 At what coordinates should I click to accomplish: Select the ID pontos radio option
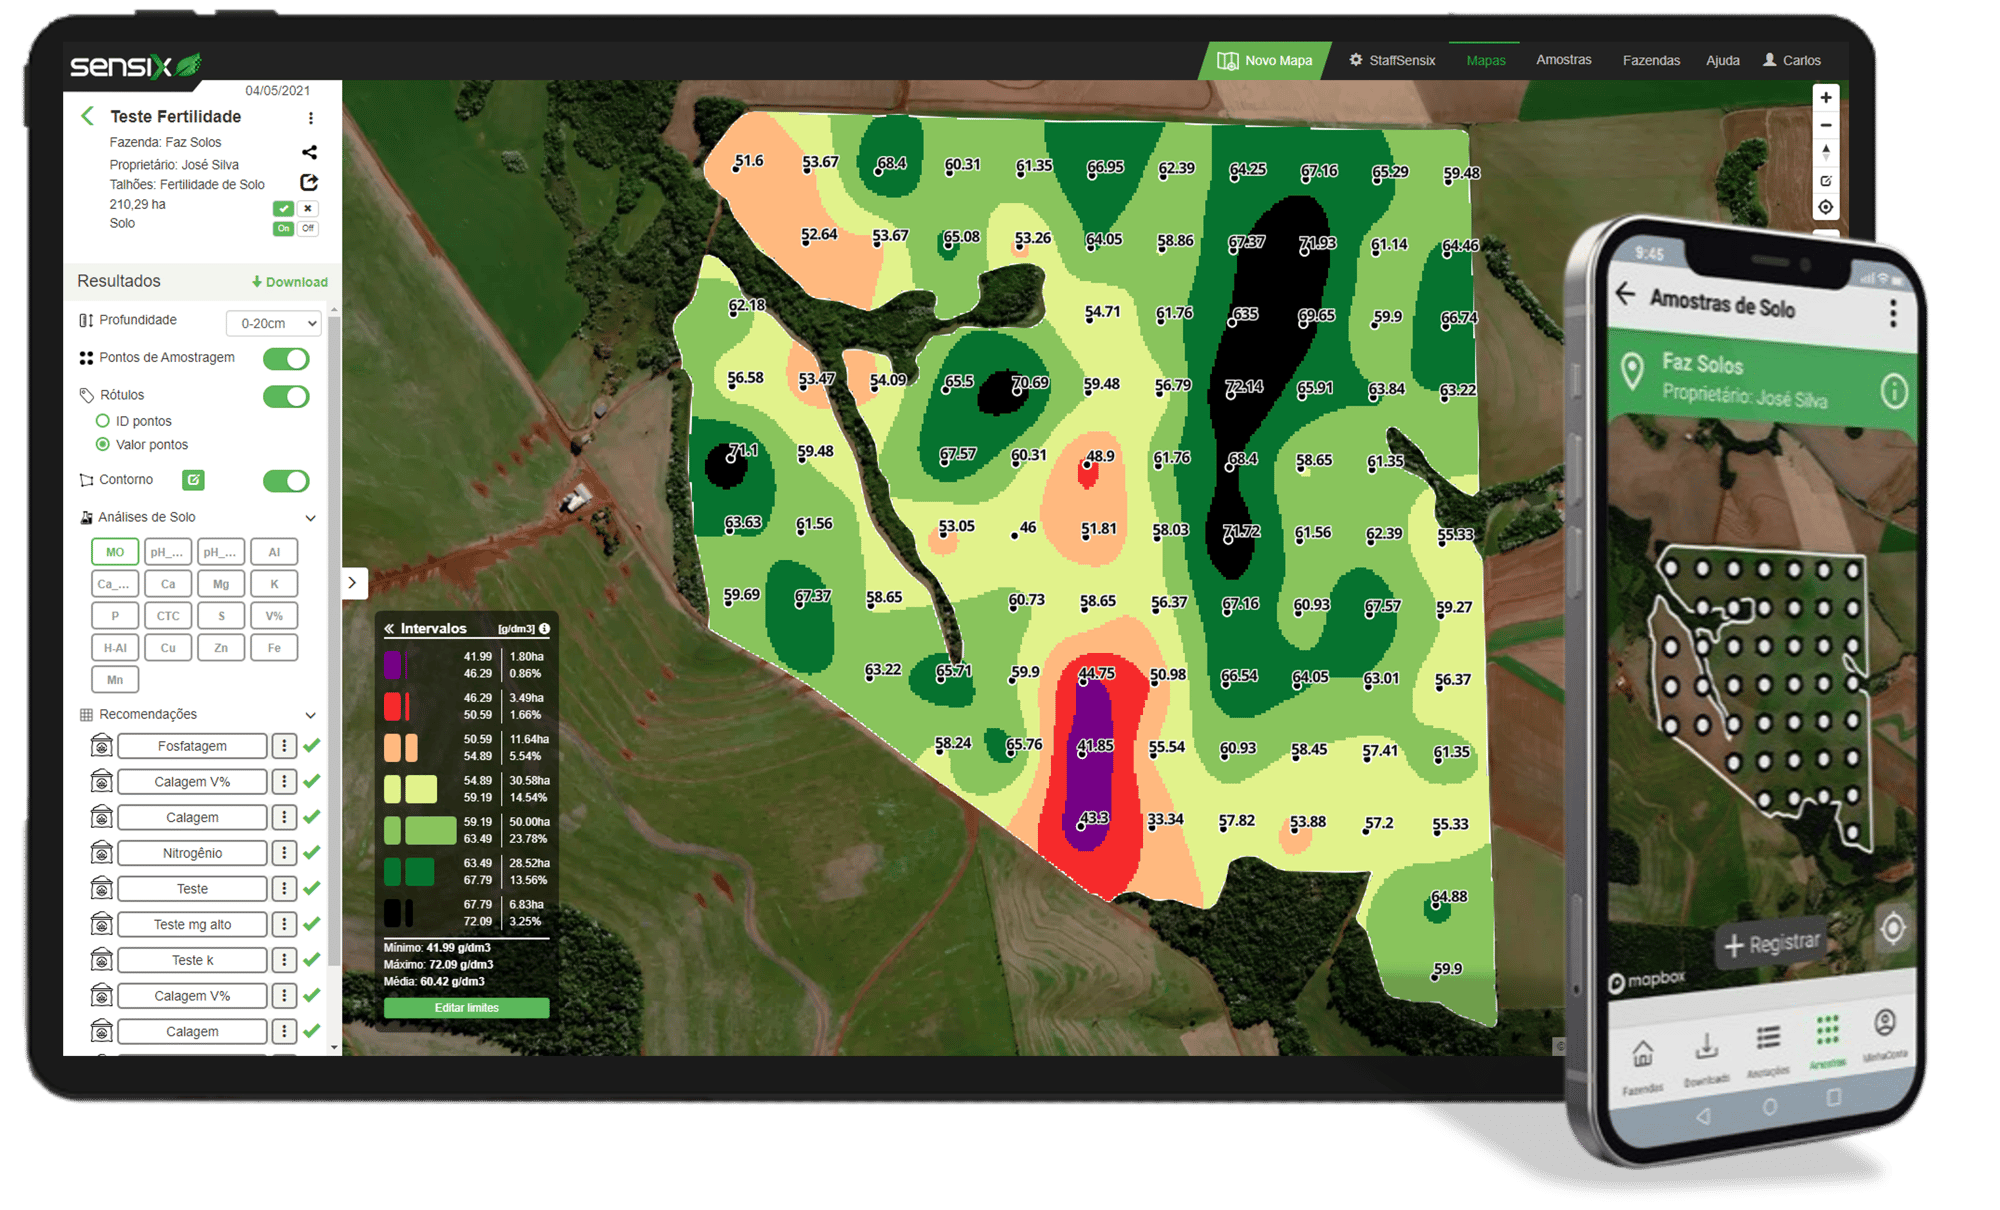tap(102, 421)
